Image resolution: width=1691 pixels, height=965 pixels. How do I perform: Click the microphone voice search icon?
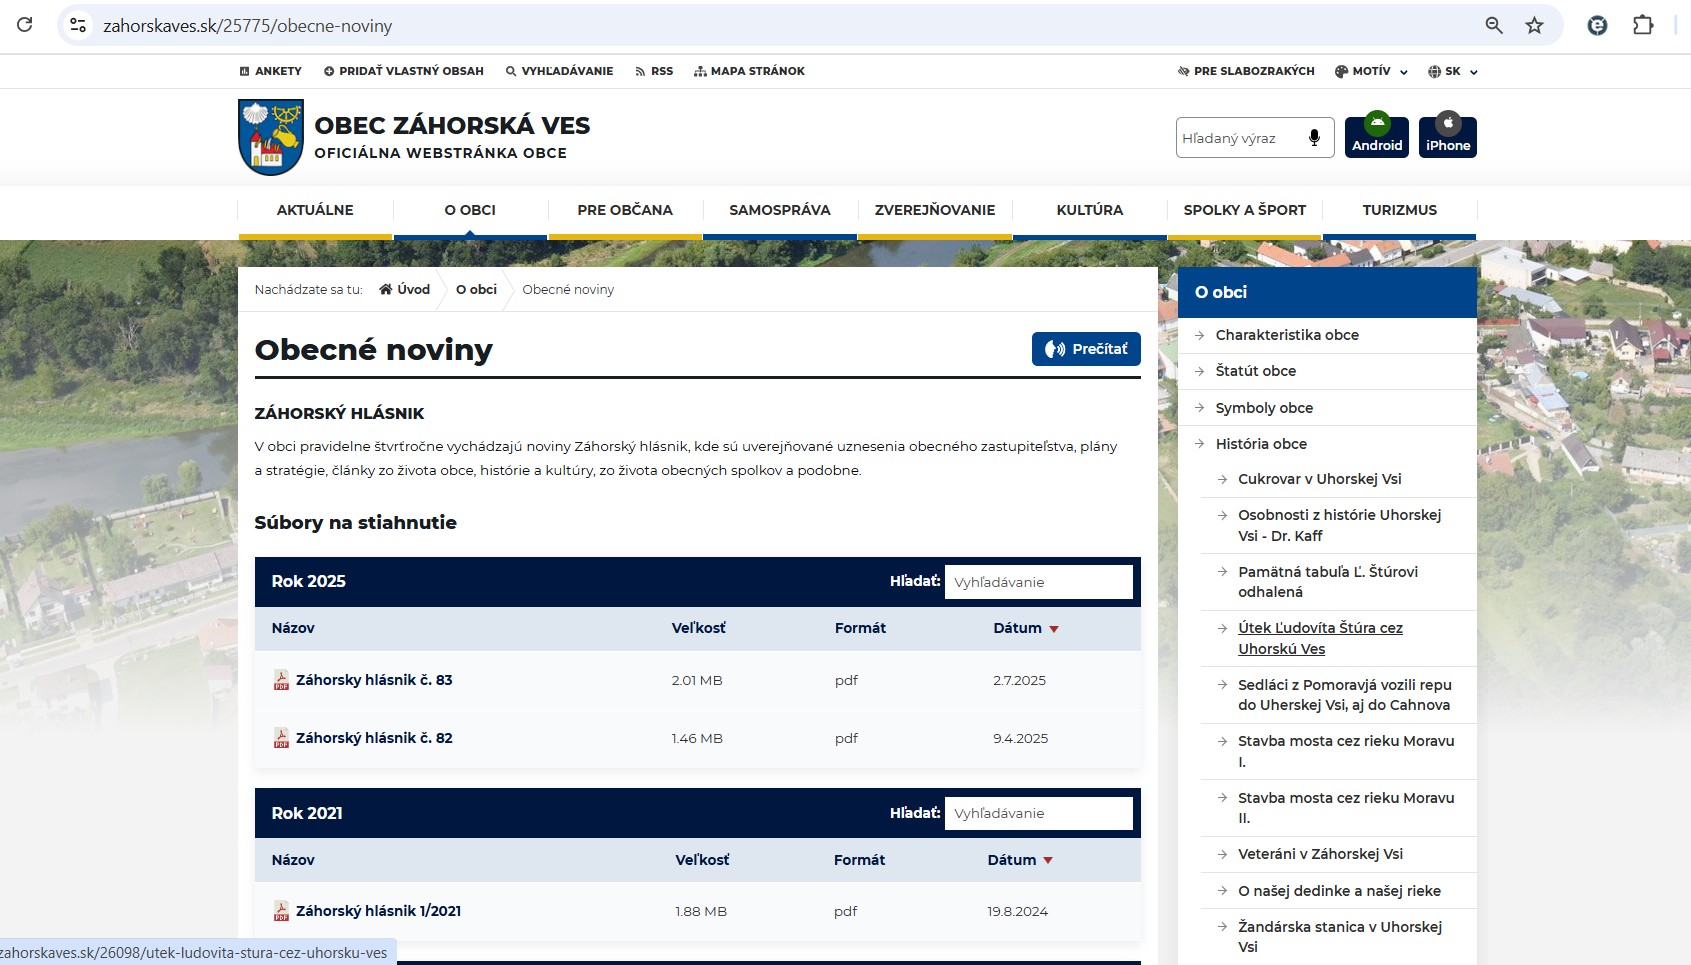(x=1314, y=138)
